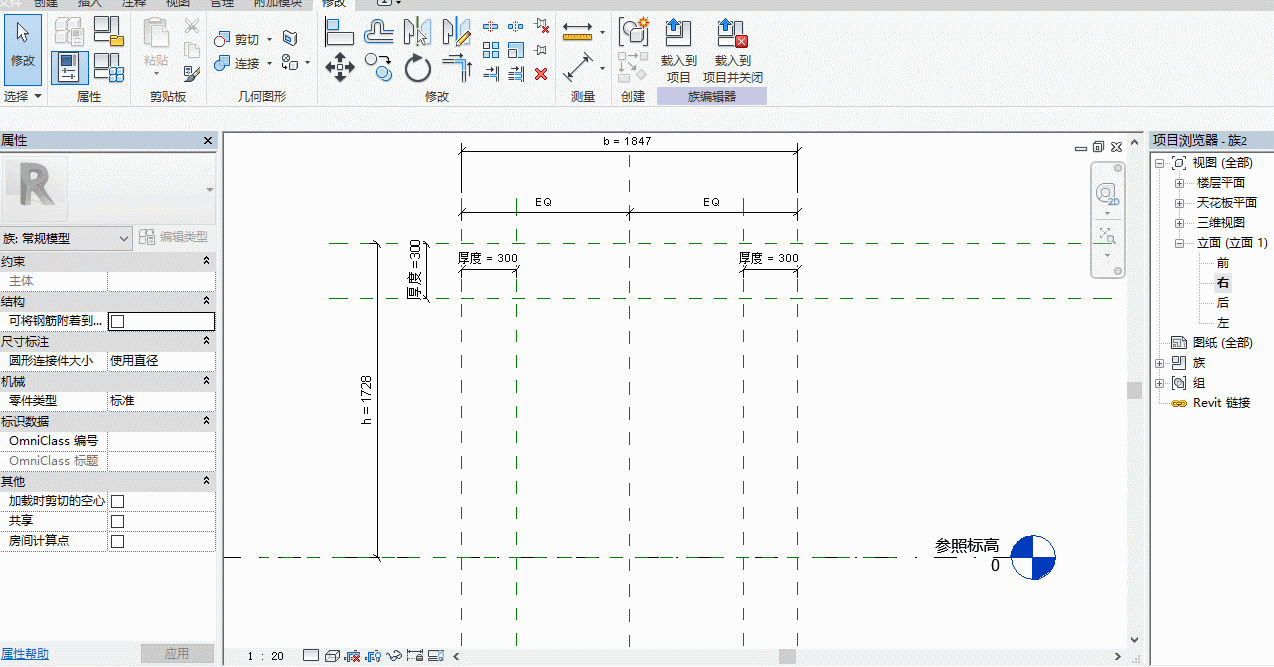Click 载入到项目并关闭 load and close icon

coord(733,50)
